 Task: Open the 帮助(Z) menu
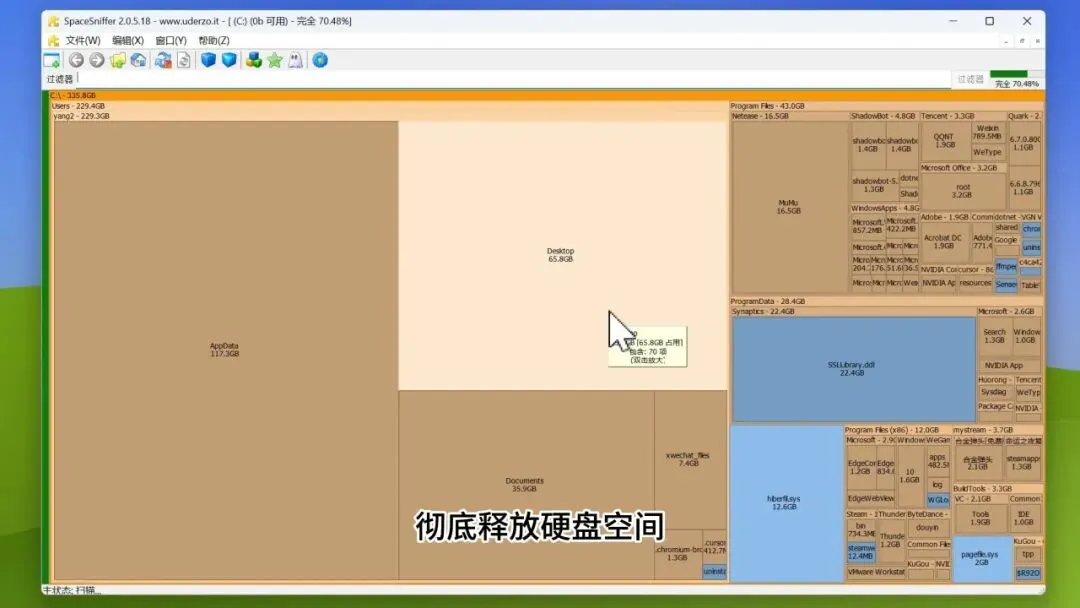214,41
